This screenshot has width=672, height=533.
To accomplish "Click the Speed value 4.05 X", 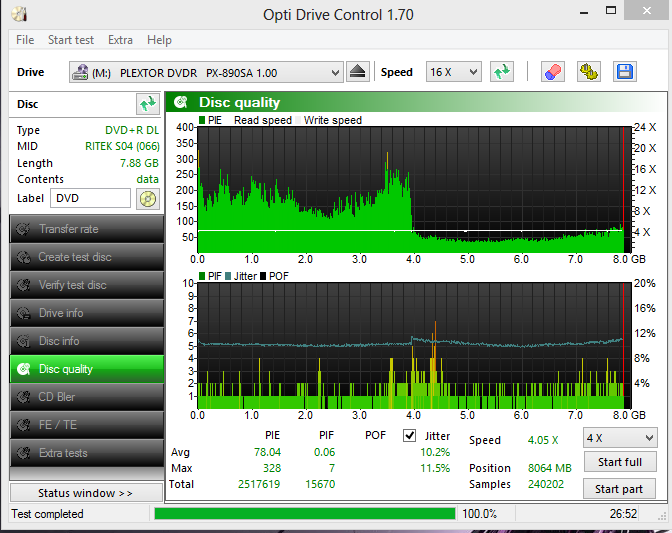I will click(x=543, y=440).
